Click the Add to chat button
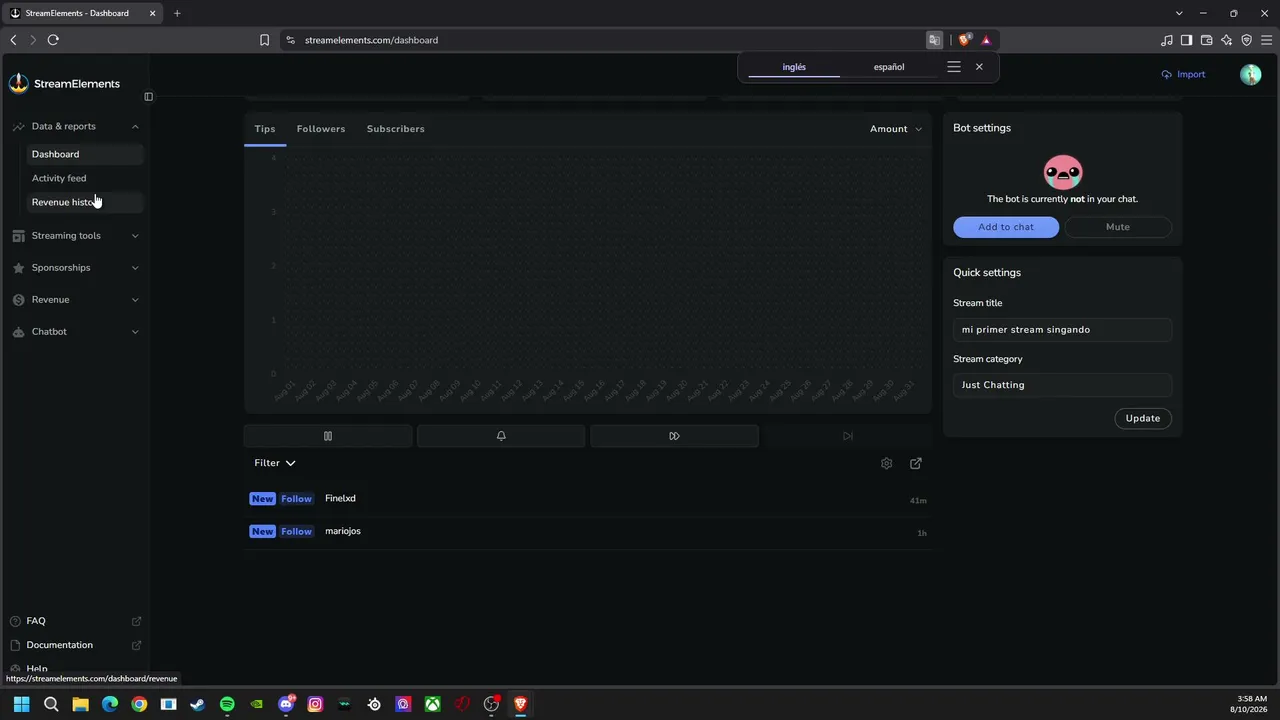 [1006, 227]
